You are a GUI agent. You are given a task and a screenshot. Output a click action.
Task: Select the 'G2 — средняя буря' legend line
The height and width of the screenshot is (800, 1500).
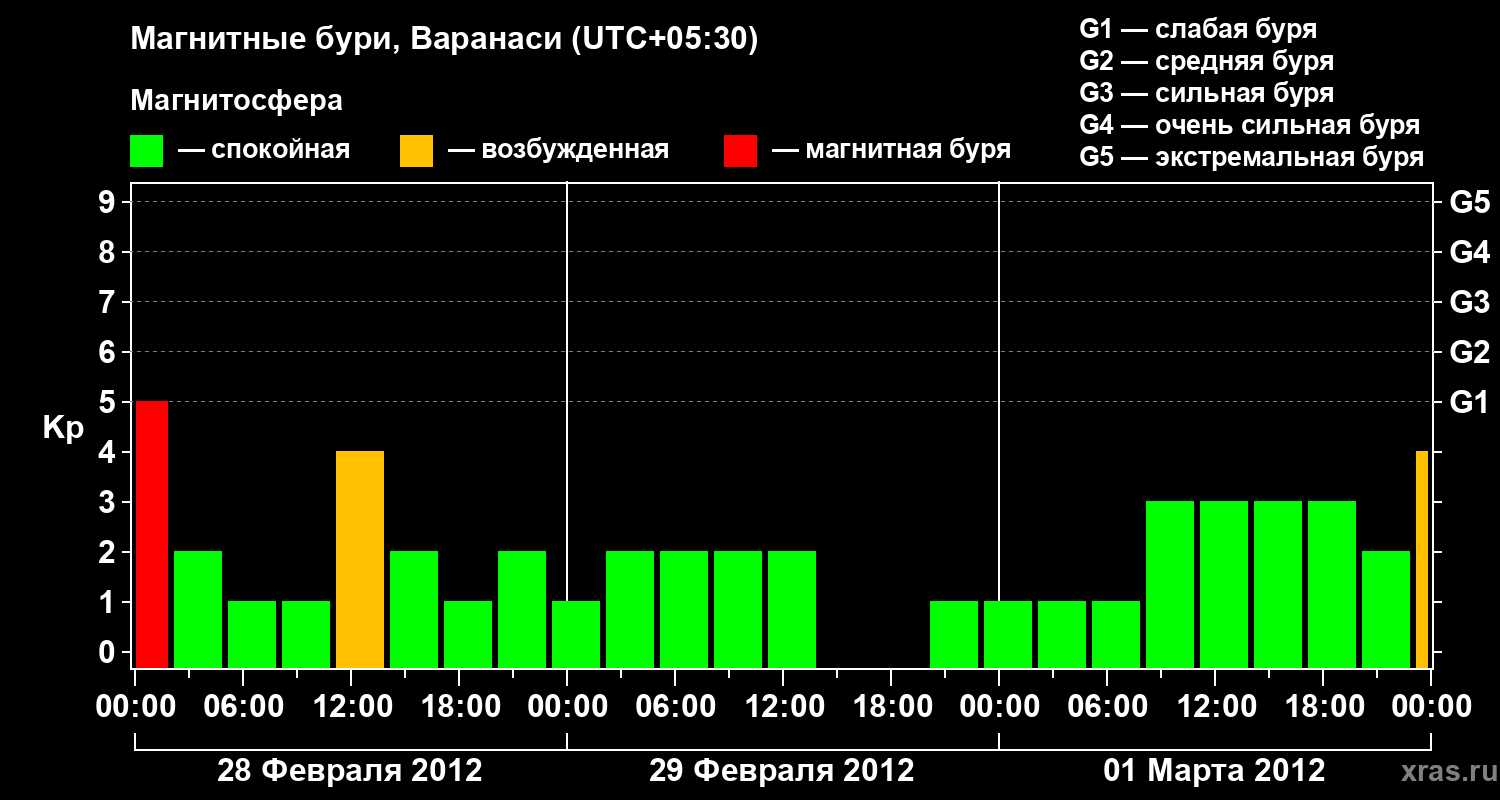(x=1206, y=60)
